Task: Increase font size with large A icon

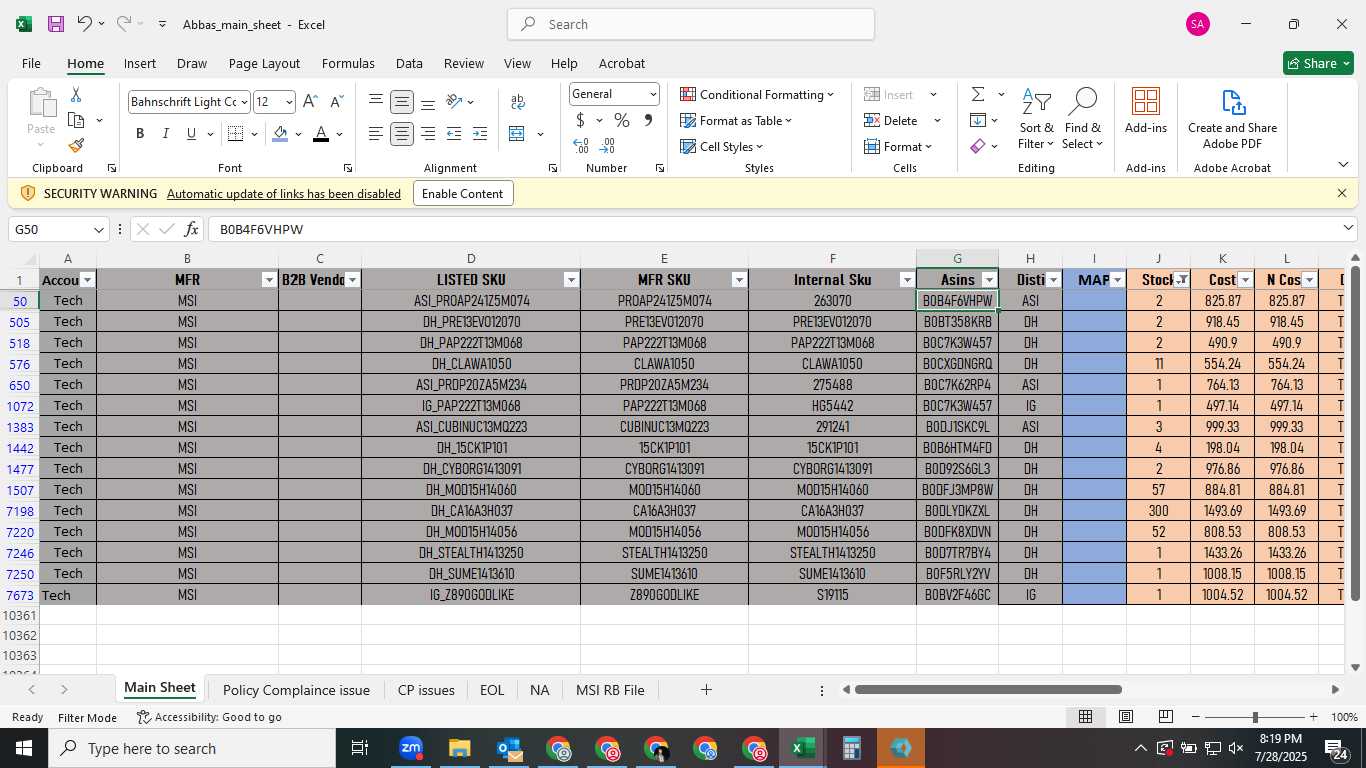Action: (310, 102)
